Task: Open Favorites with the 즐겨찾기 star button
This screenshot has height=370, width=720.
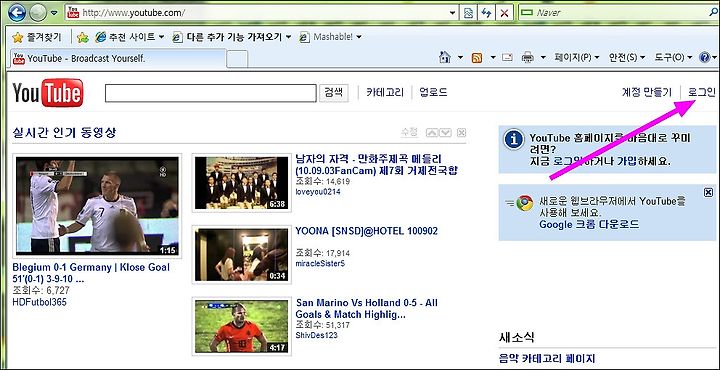Action: [x=36, y=37]
